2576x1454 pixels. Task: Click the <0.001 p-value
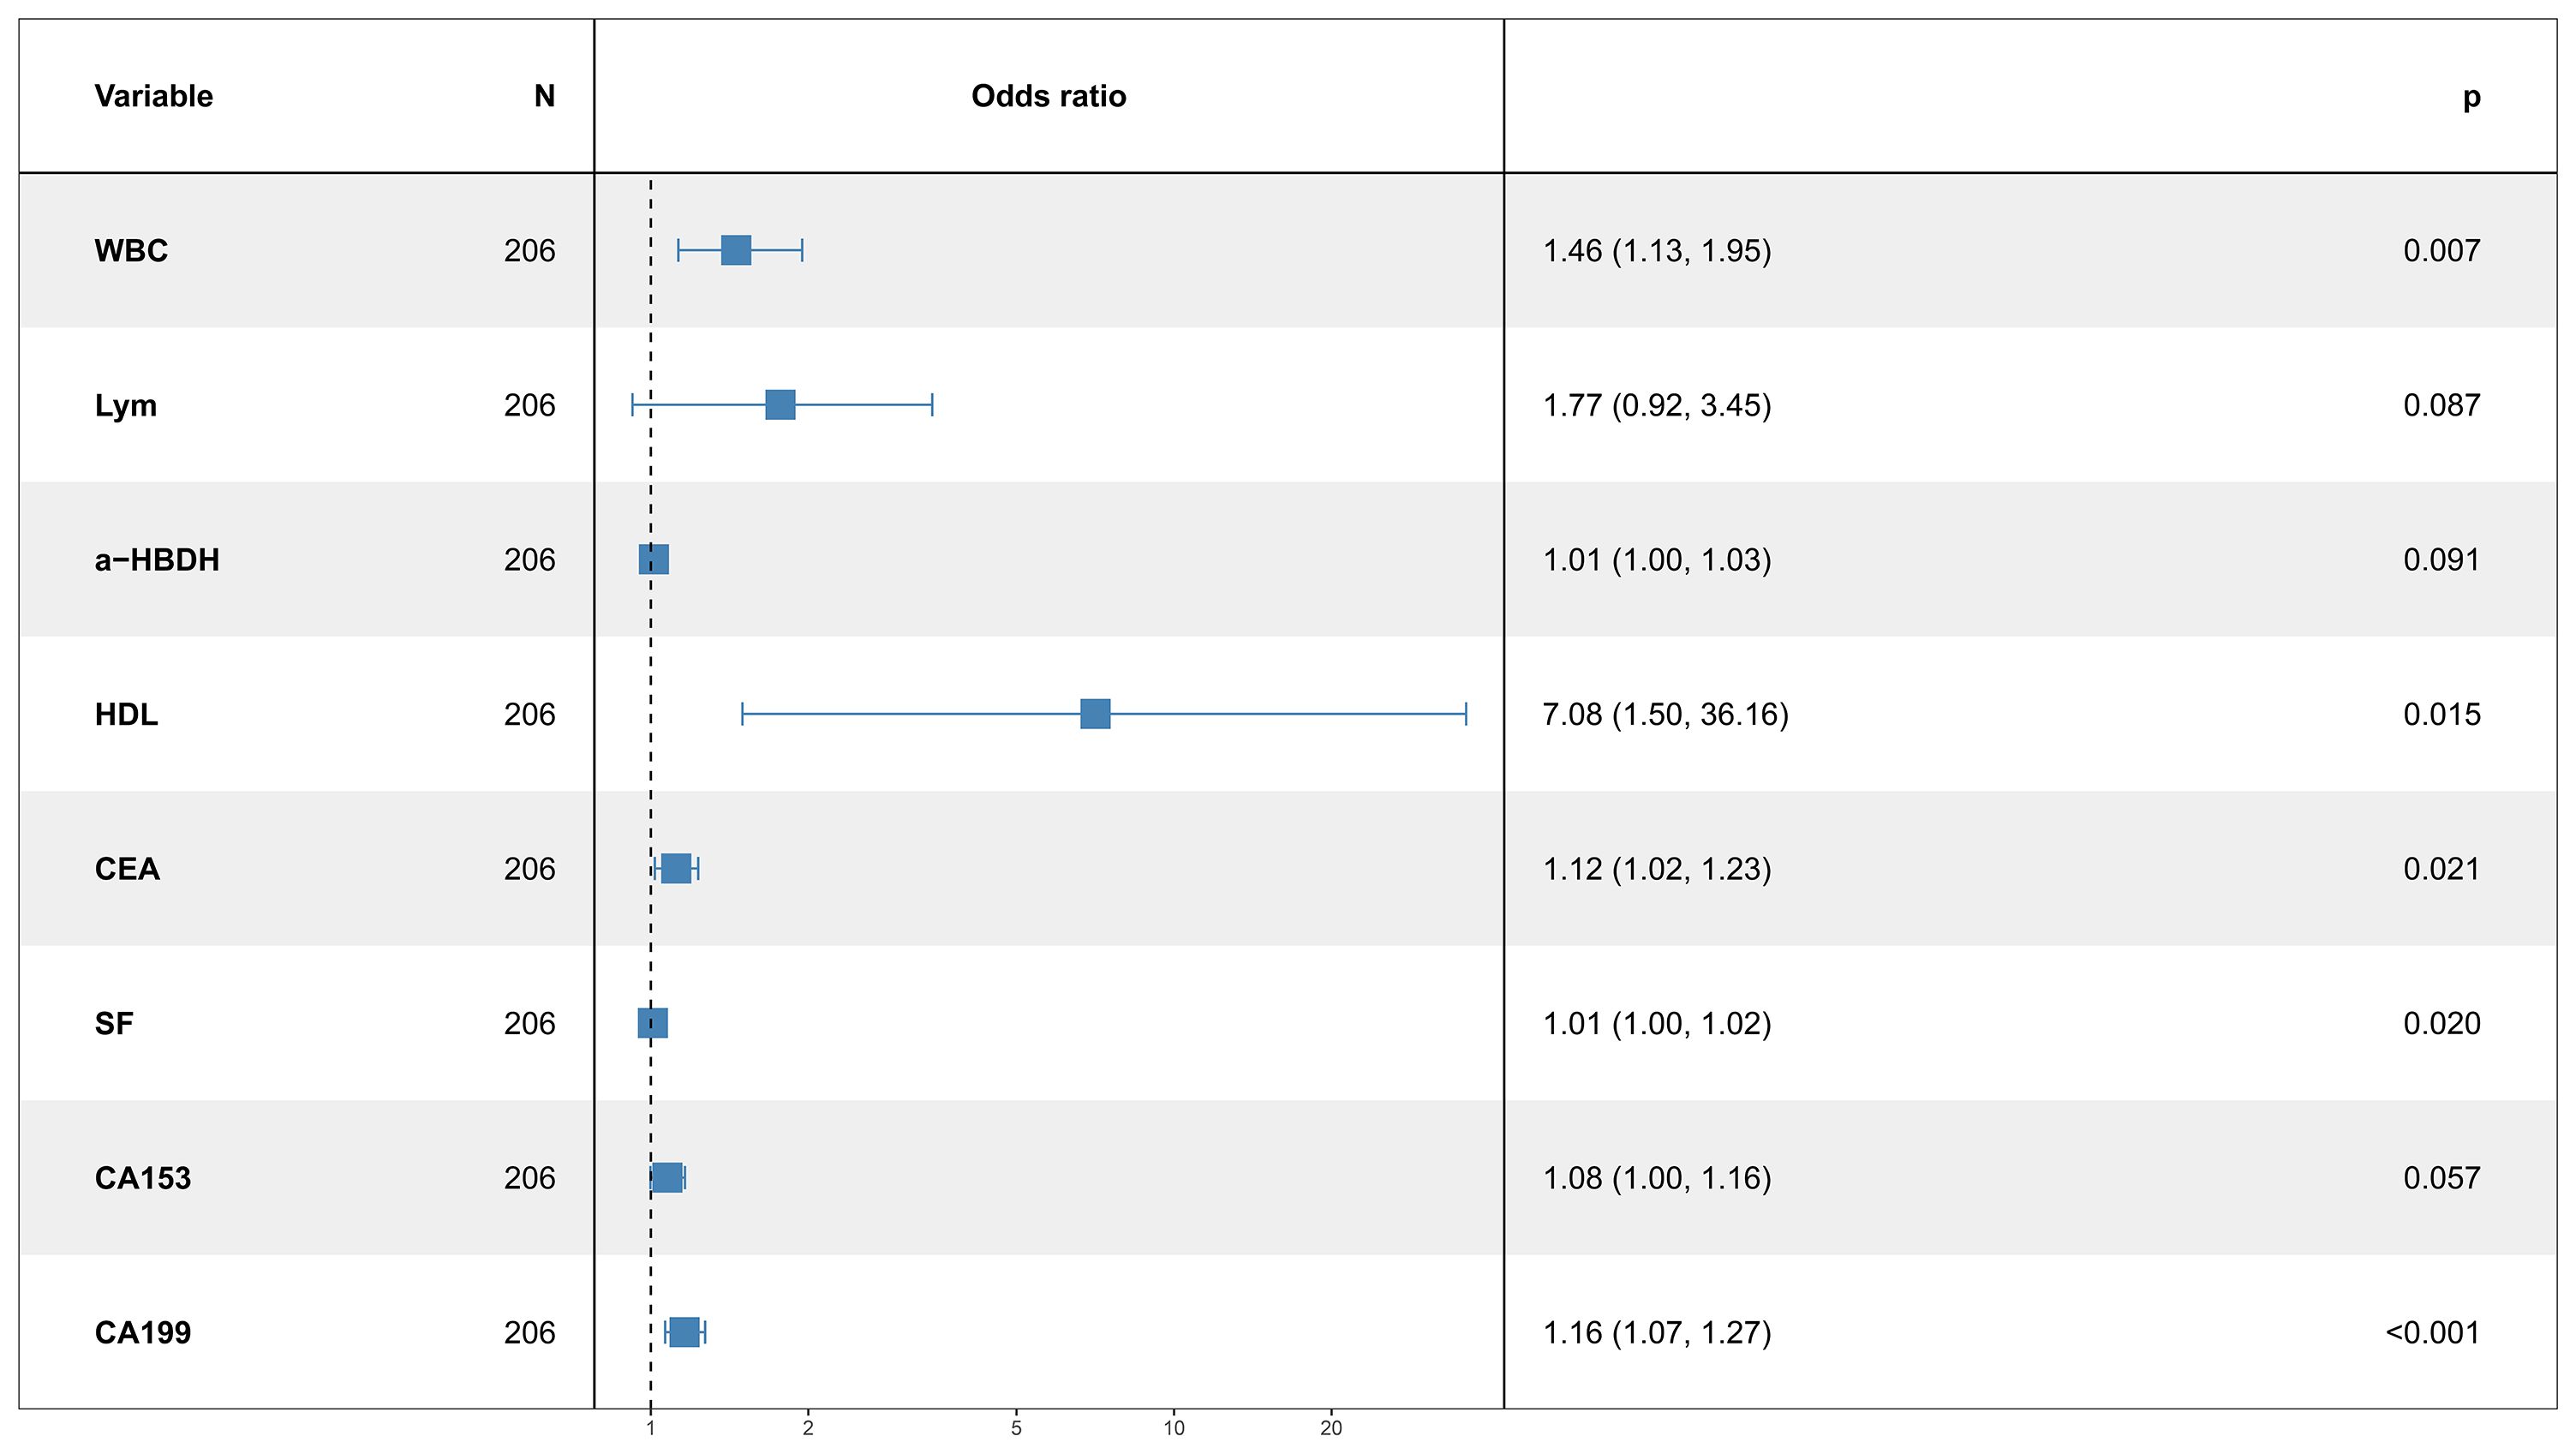pos(2432,1332)
